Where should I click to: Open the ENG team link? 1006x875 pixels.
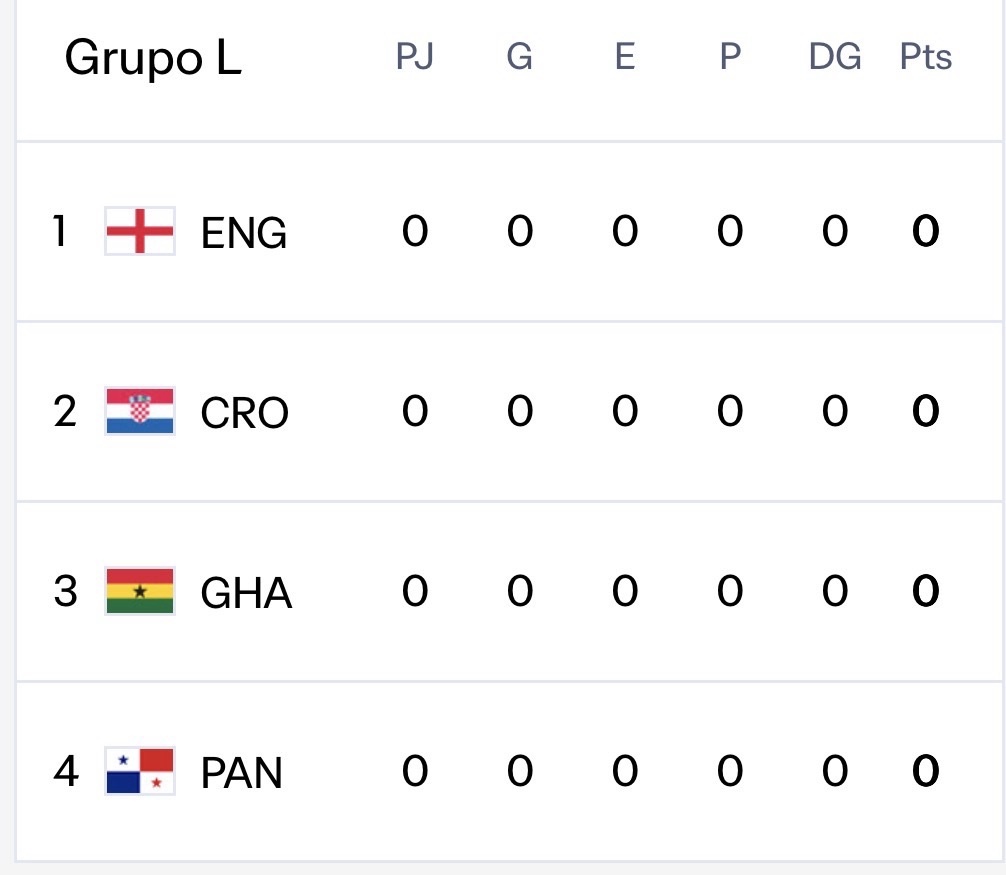coord(244,233)
